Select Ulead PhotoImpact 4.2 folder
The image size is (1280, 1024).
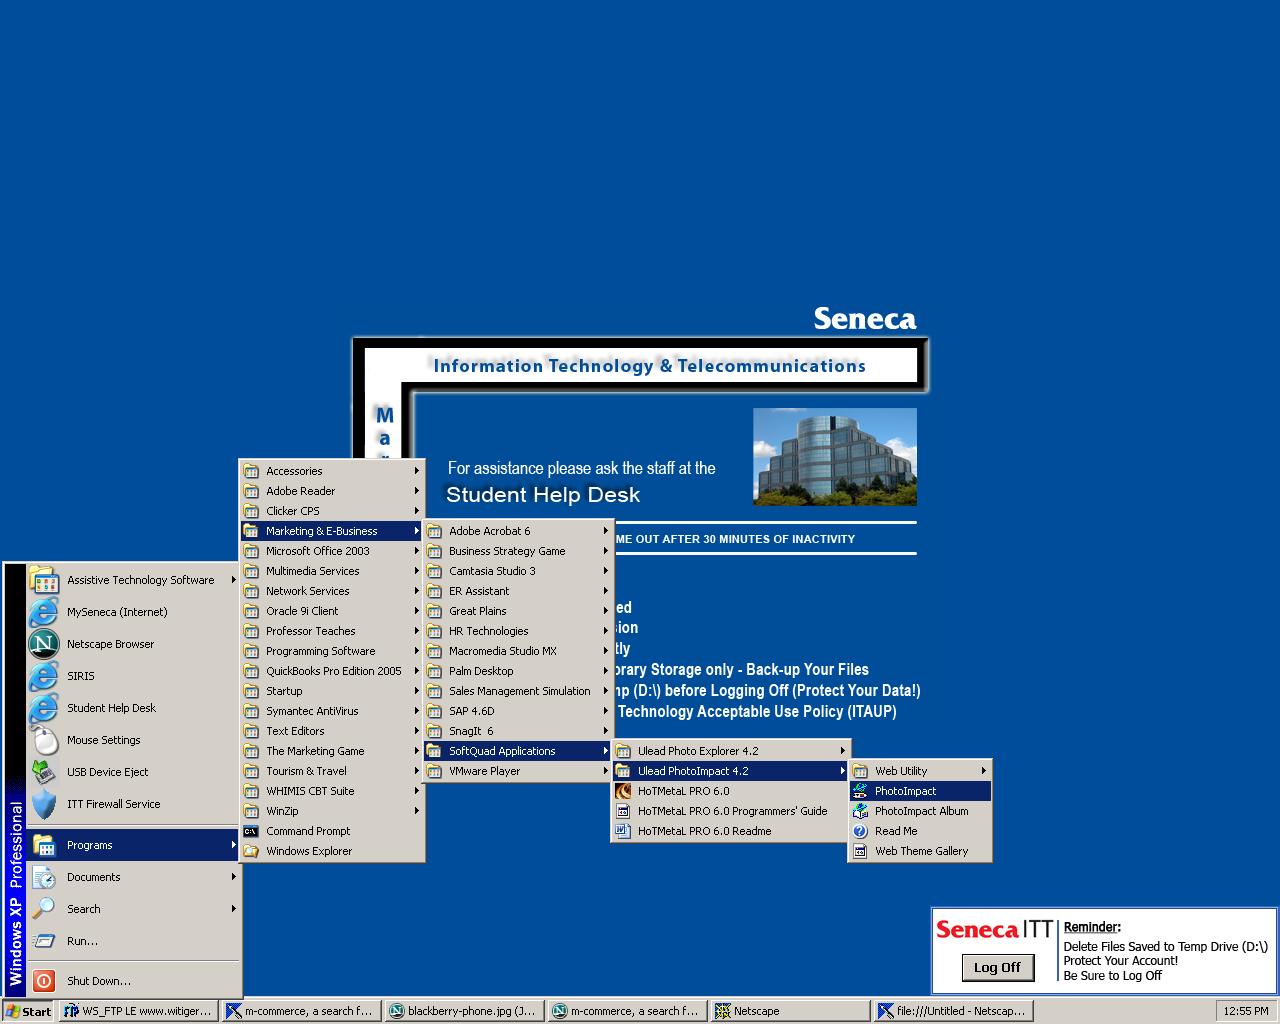point(731,771)
